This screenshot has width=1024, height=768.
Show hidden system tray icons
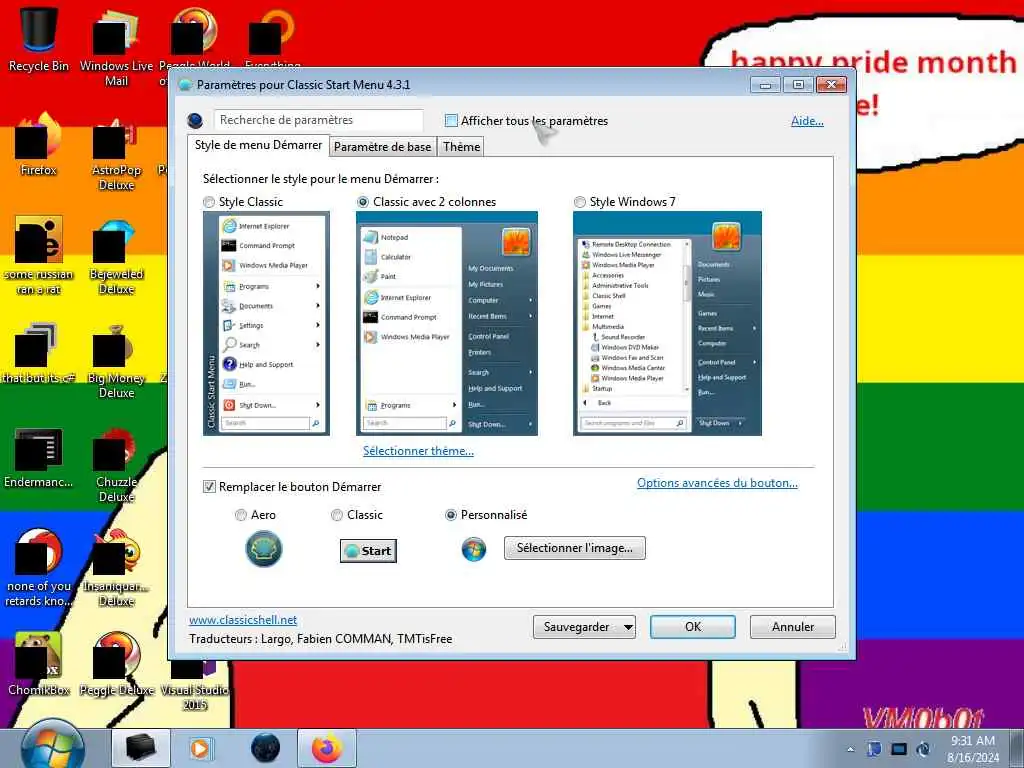pos(850,750)
